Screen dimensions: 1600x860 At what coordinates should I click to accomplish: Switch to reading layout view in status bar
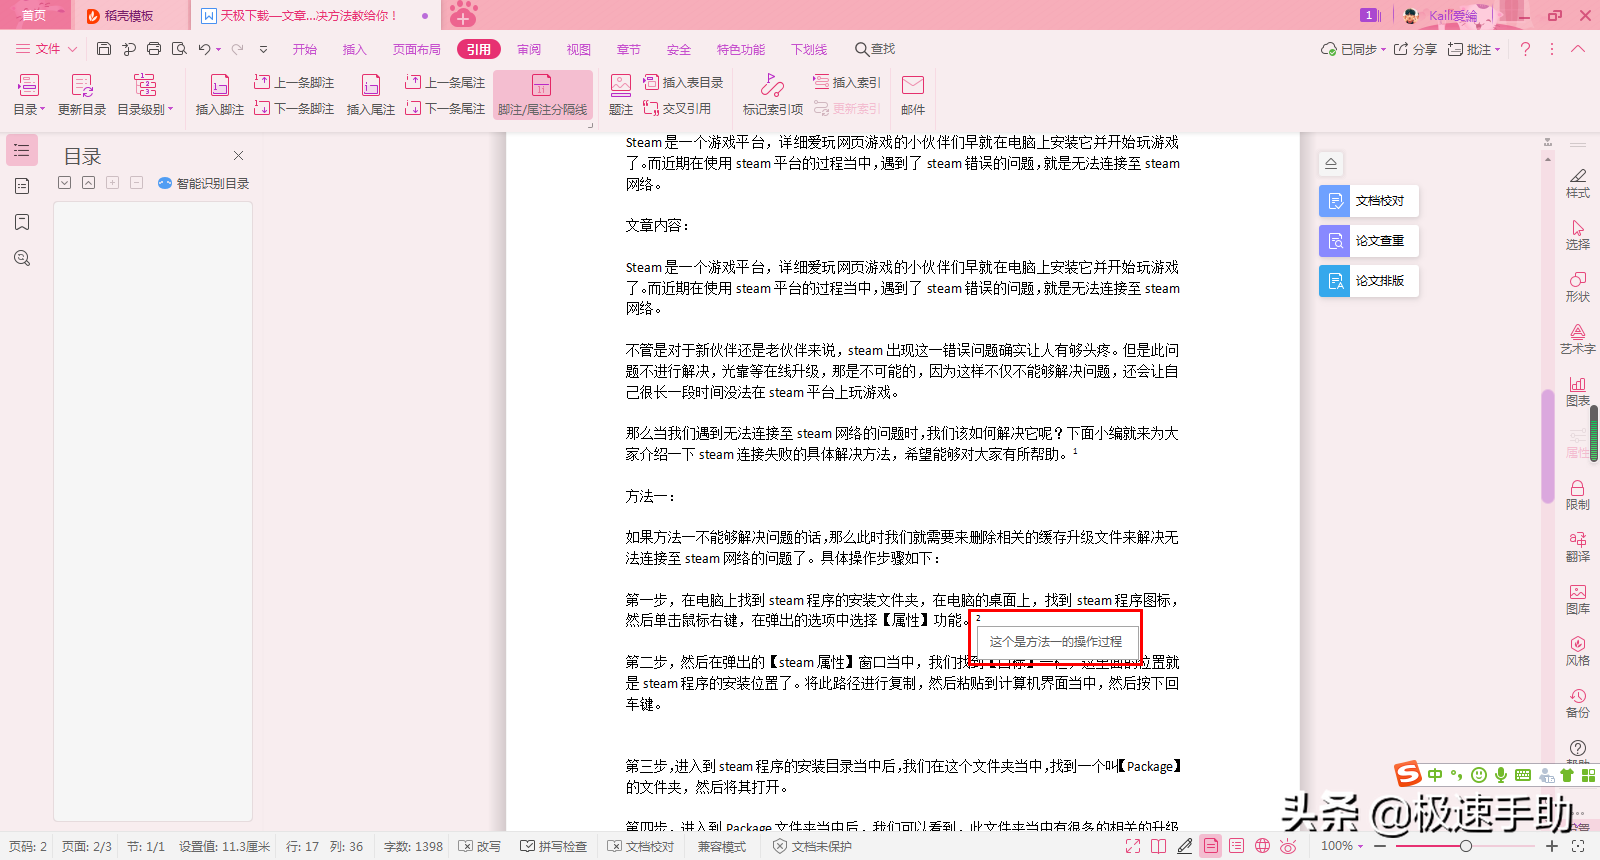pos(1158,846)
